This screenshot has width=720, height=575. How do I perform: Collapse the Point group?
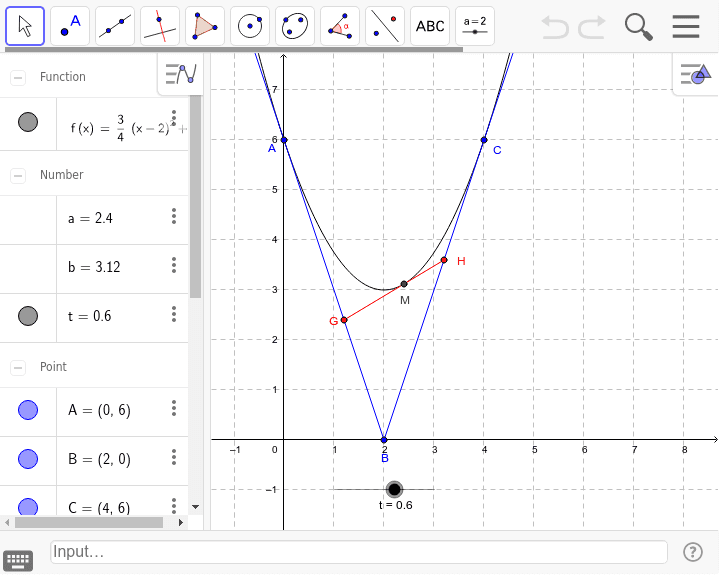(18, 367)
